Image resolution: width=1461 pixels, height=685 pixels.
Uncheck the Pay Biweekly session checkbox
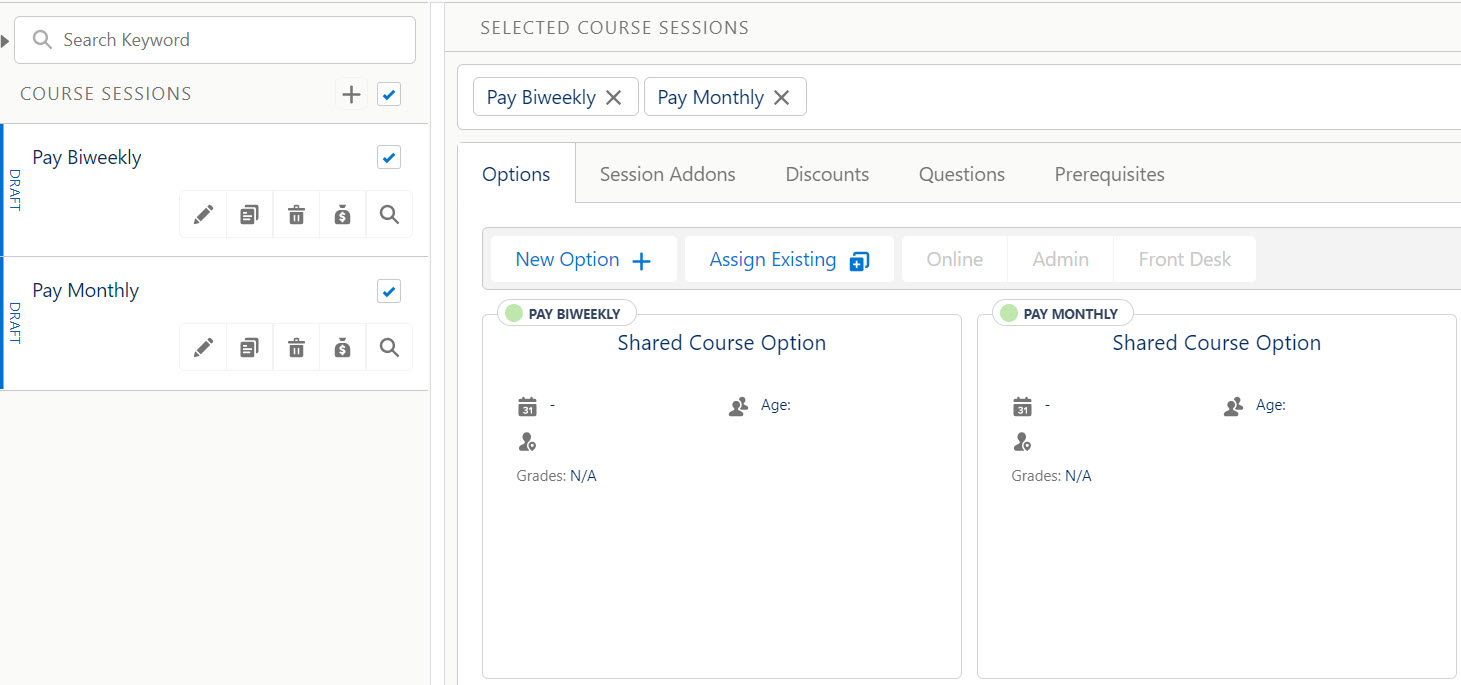tap(389, 157)
